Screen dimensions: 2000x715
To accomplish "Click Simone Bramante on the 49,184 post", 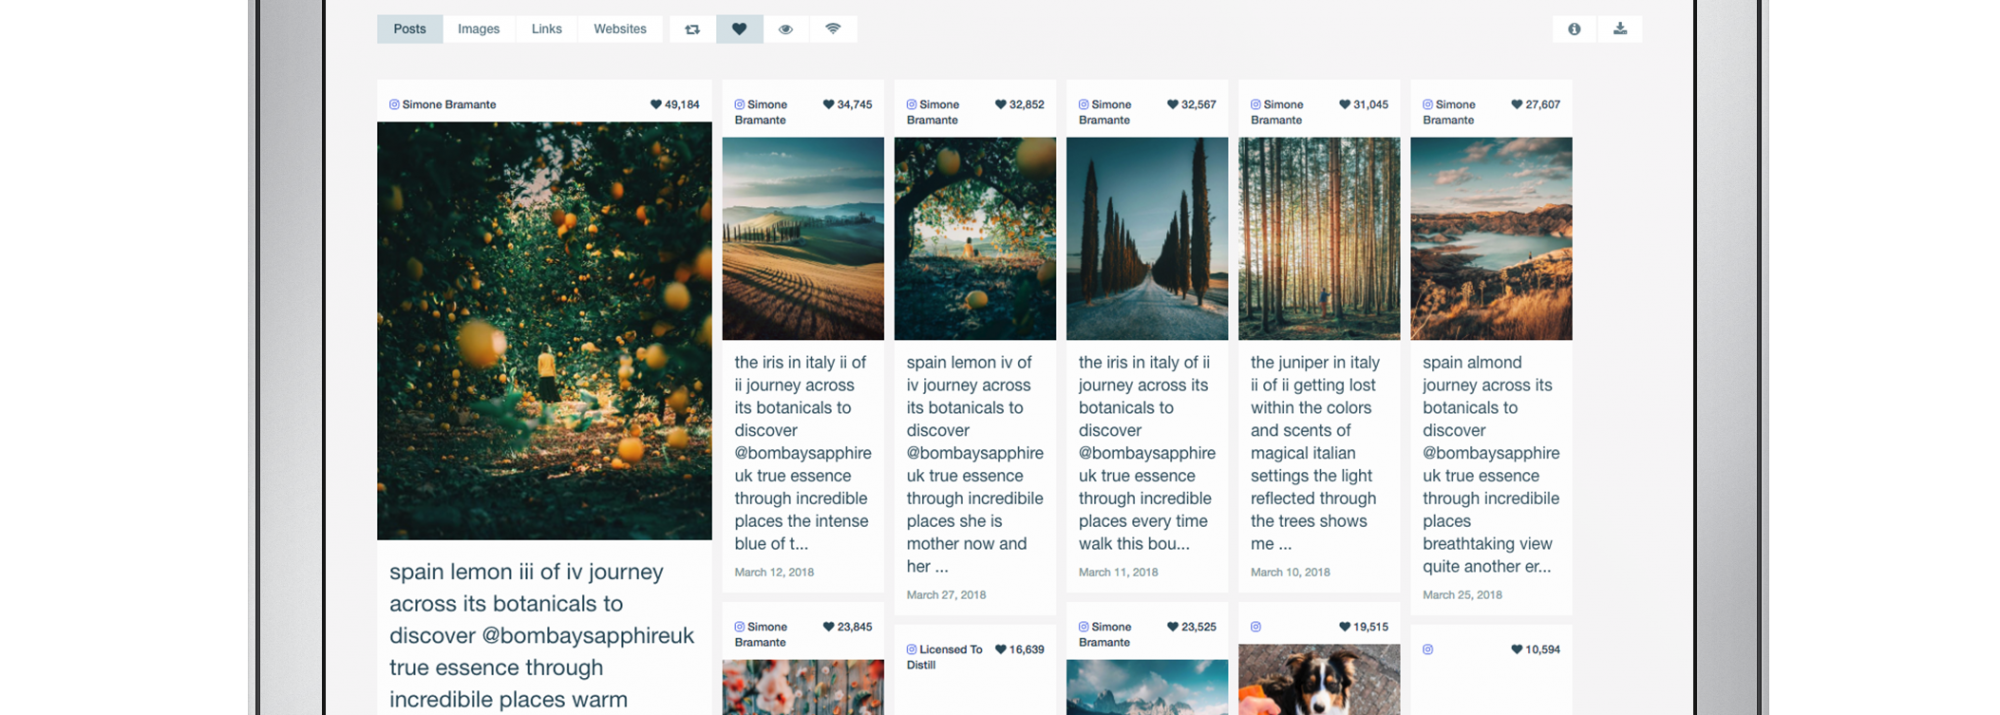I will click(x=449, y=104).
